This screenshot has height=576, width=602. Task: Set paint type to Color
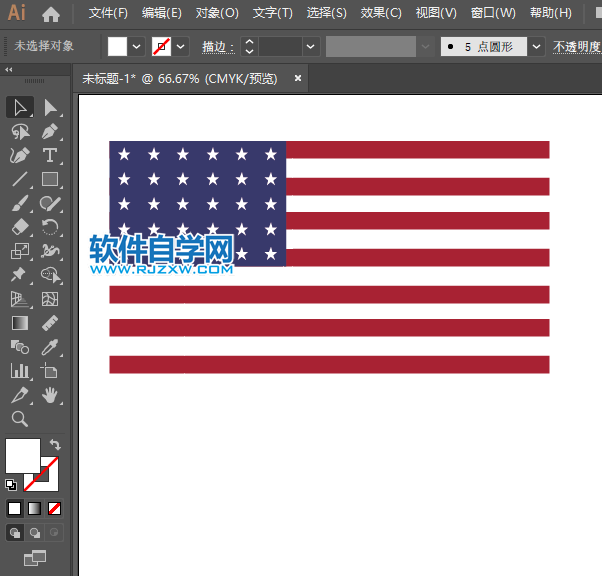pos(15,508)
